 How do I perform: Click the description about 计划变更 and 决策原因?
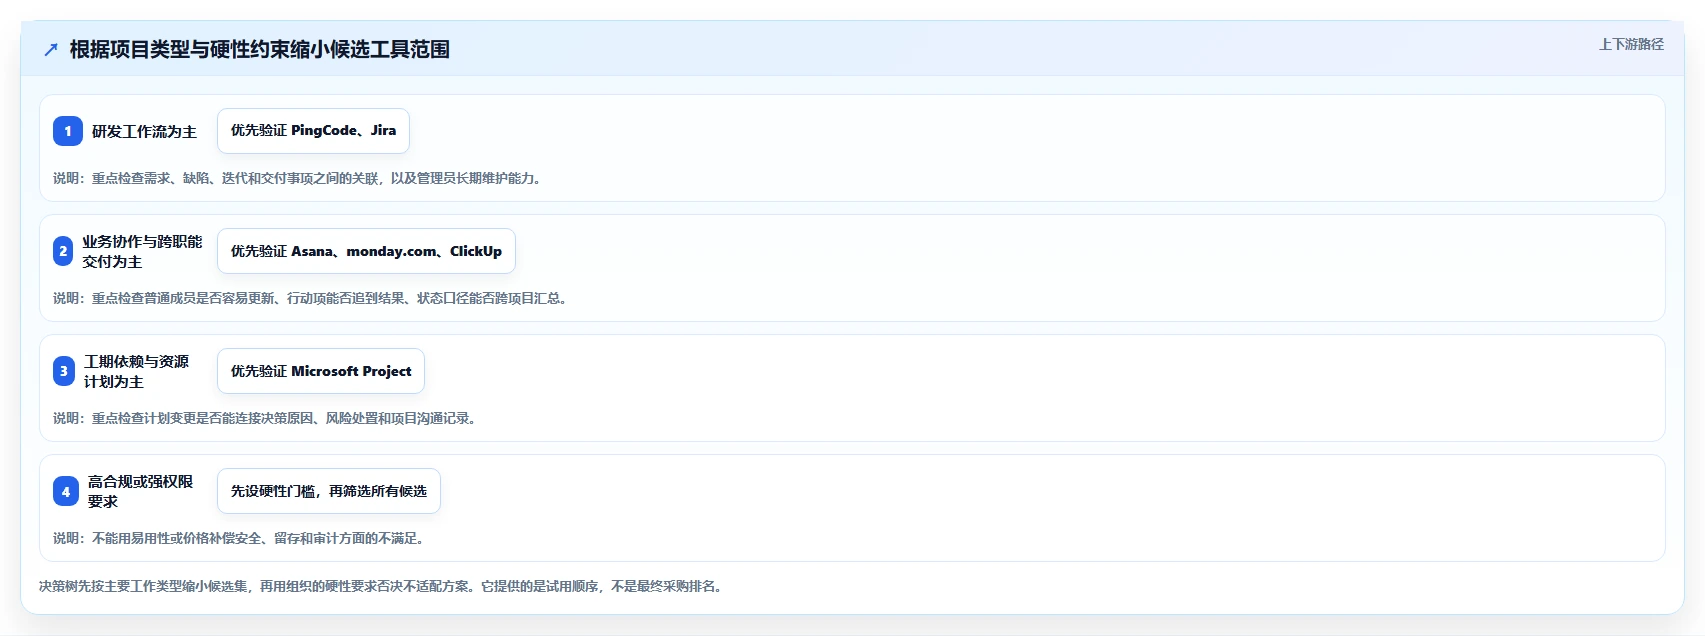tap(266, 418)
